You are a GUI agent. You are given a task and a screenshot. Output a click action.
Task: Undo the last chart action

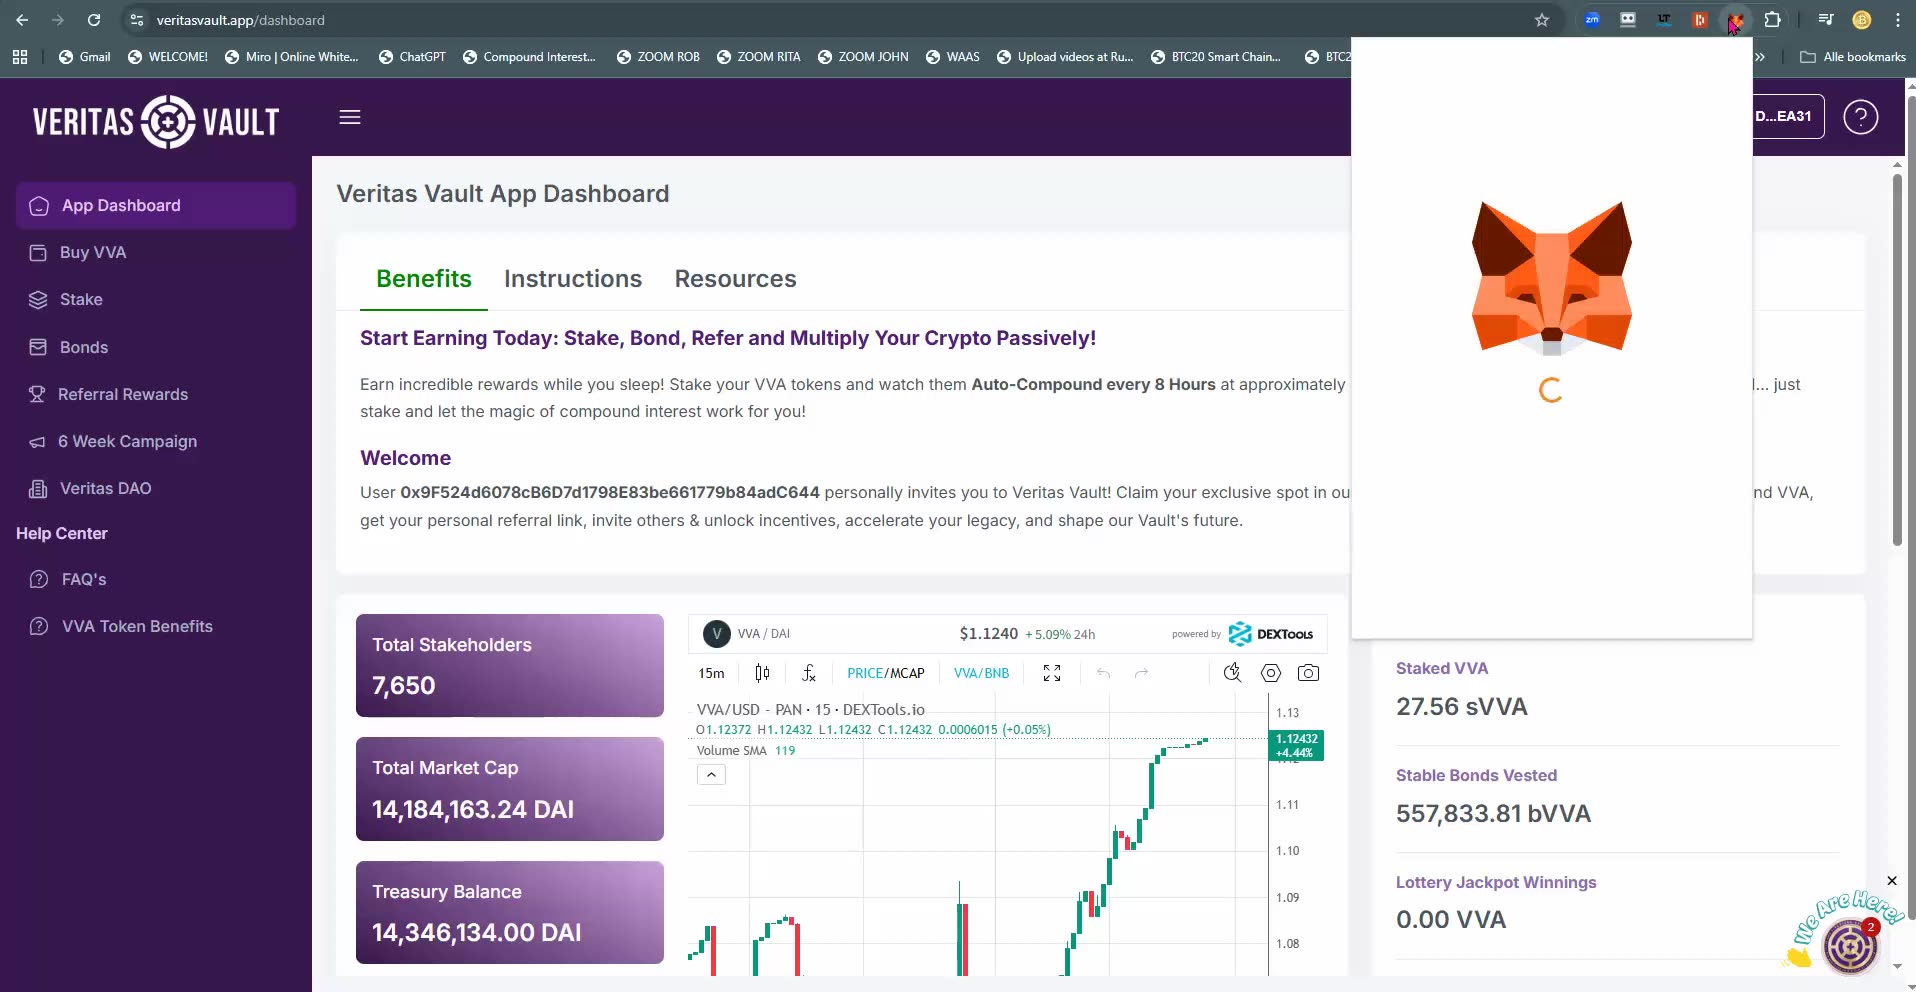point(1103,673)
